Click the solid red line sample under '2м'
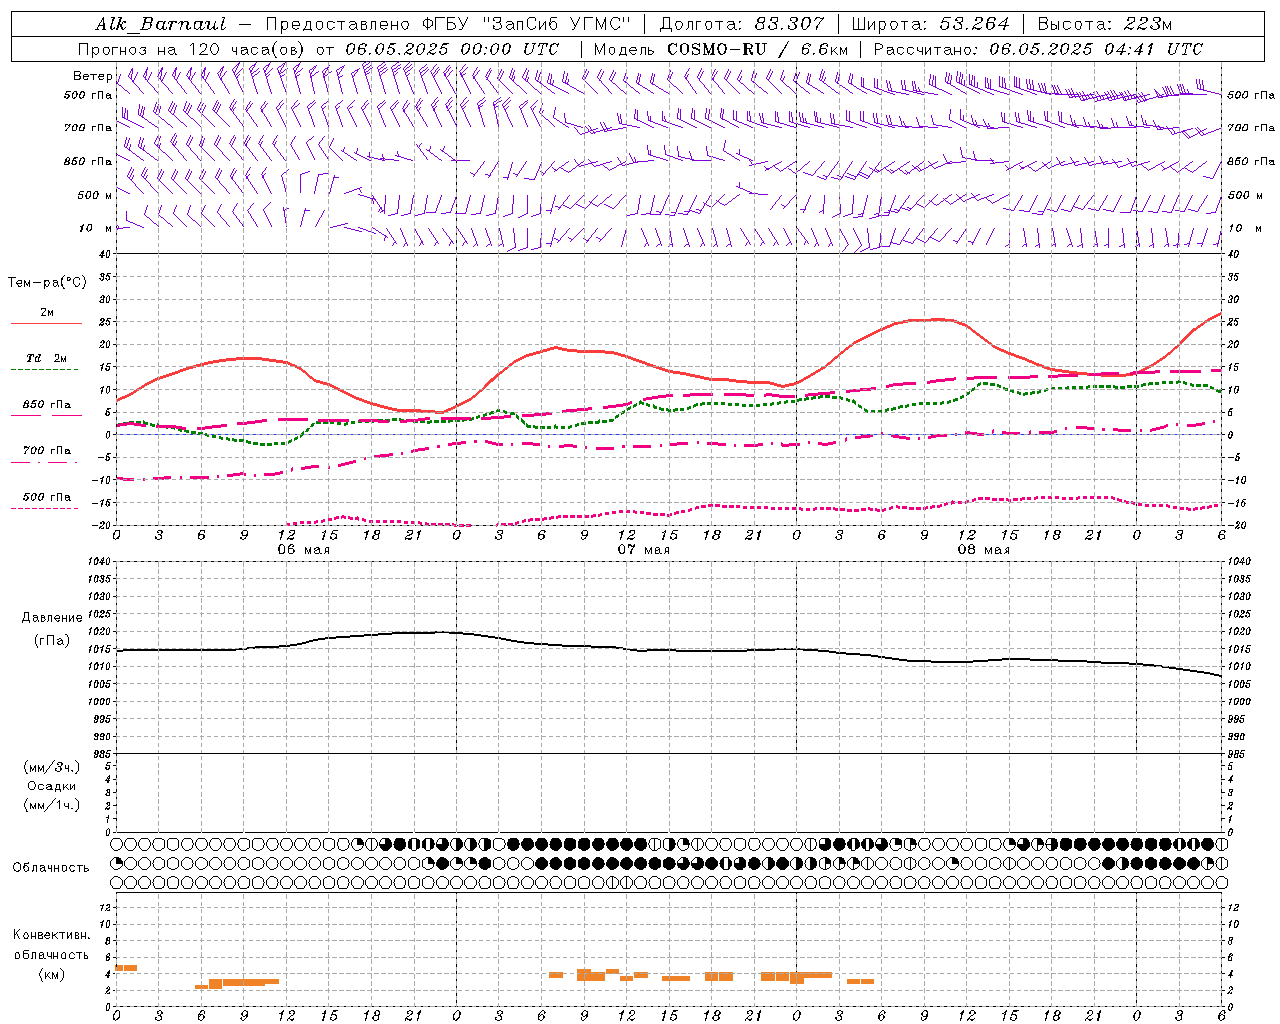The width and height of the screenshot is (1280, 1024). point(46,324)
